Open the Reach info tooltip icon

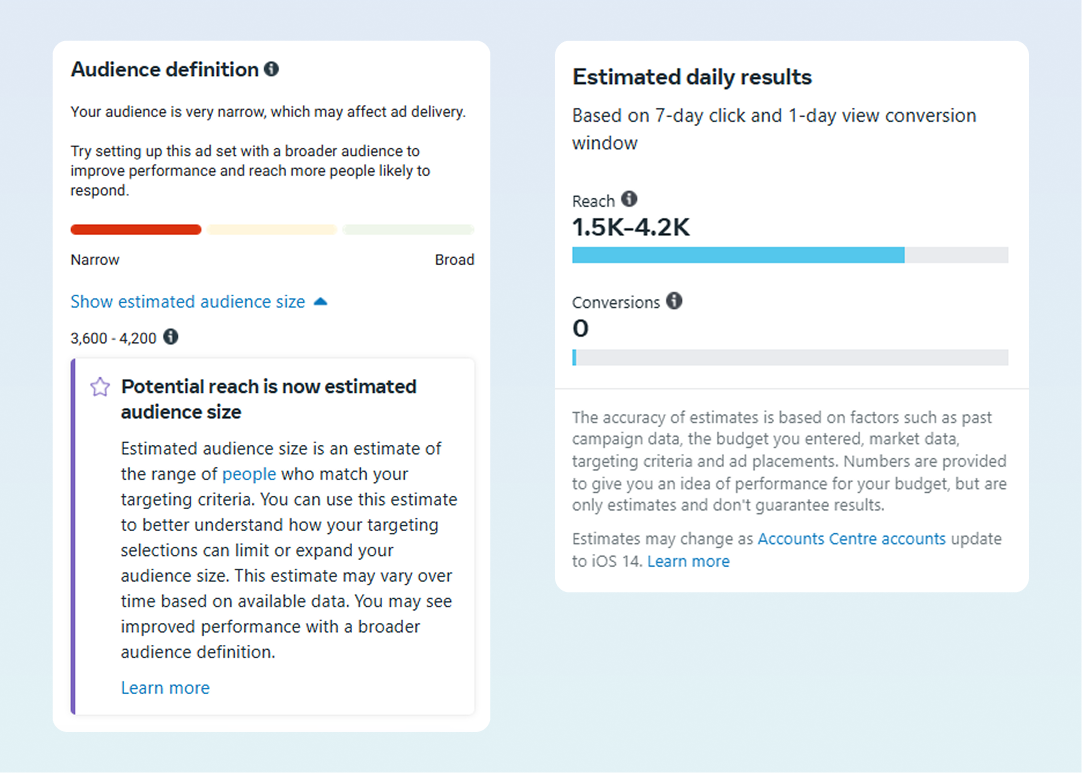[x=629, y=199]
